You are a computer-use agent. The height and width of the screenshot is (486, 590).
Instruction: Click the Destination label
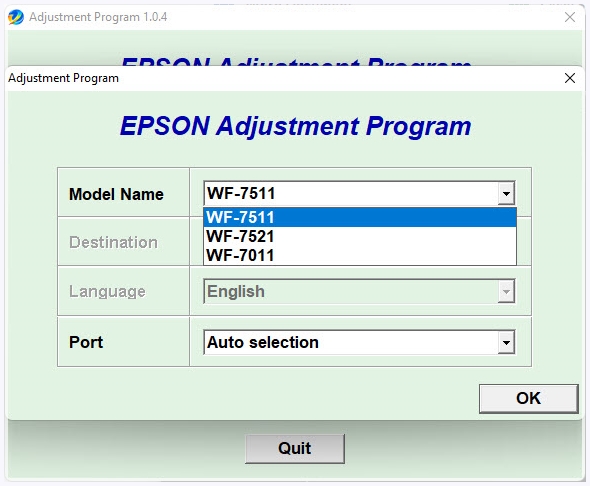click(113, 242)
